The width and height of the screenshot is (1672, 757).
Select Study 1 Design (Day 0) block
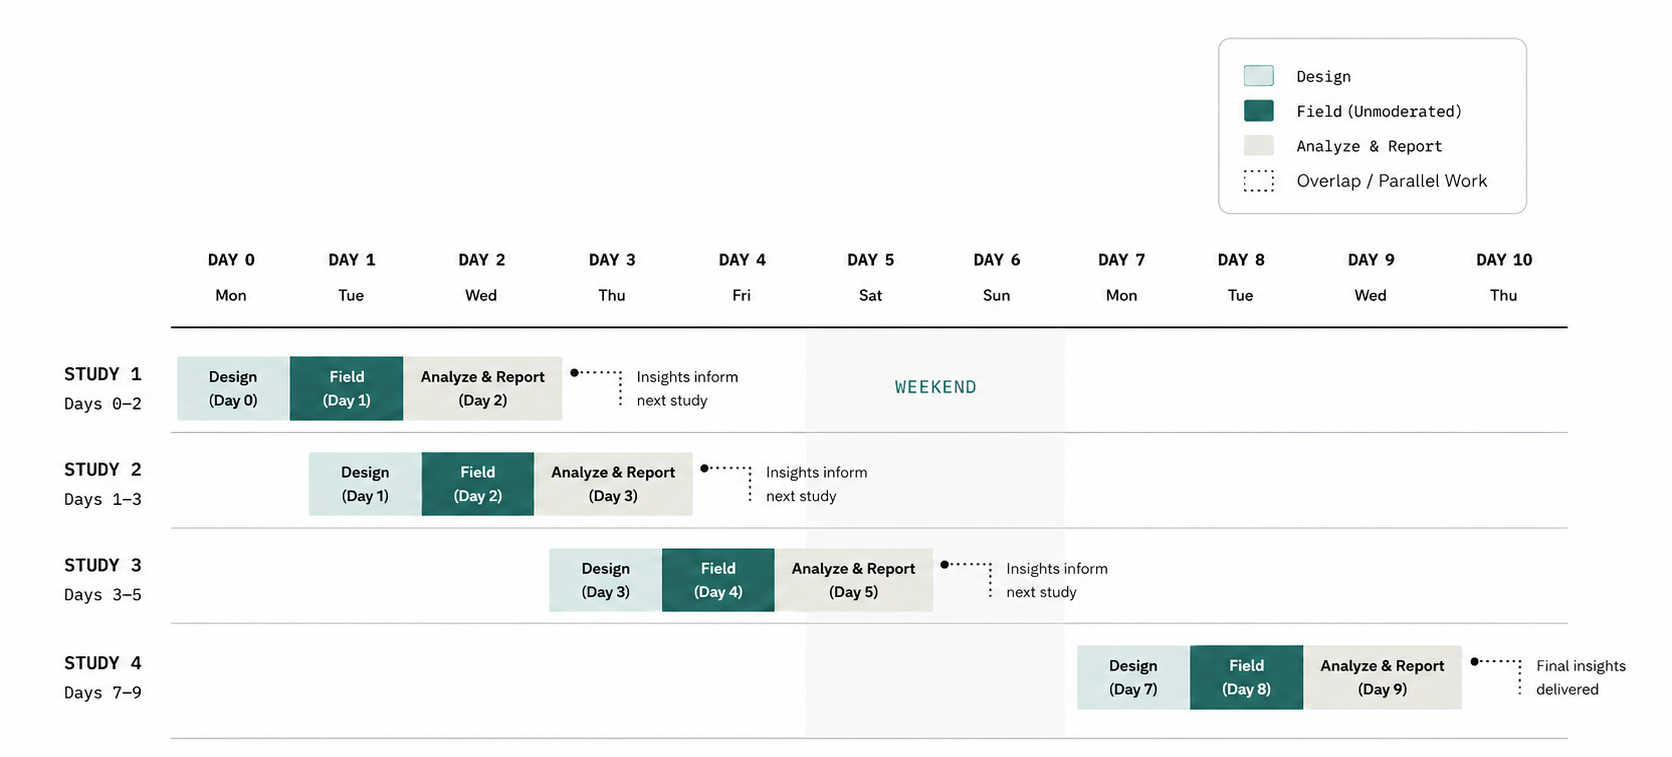(x=233, y=388)
